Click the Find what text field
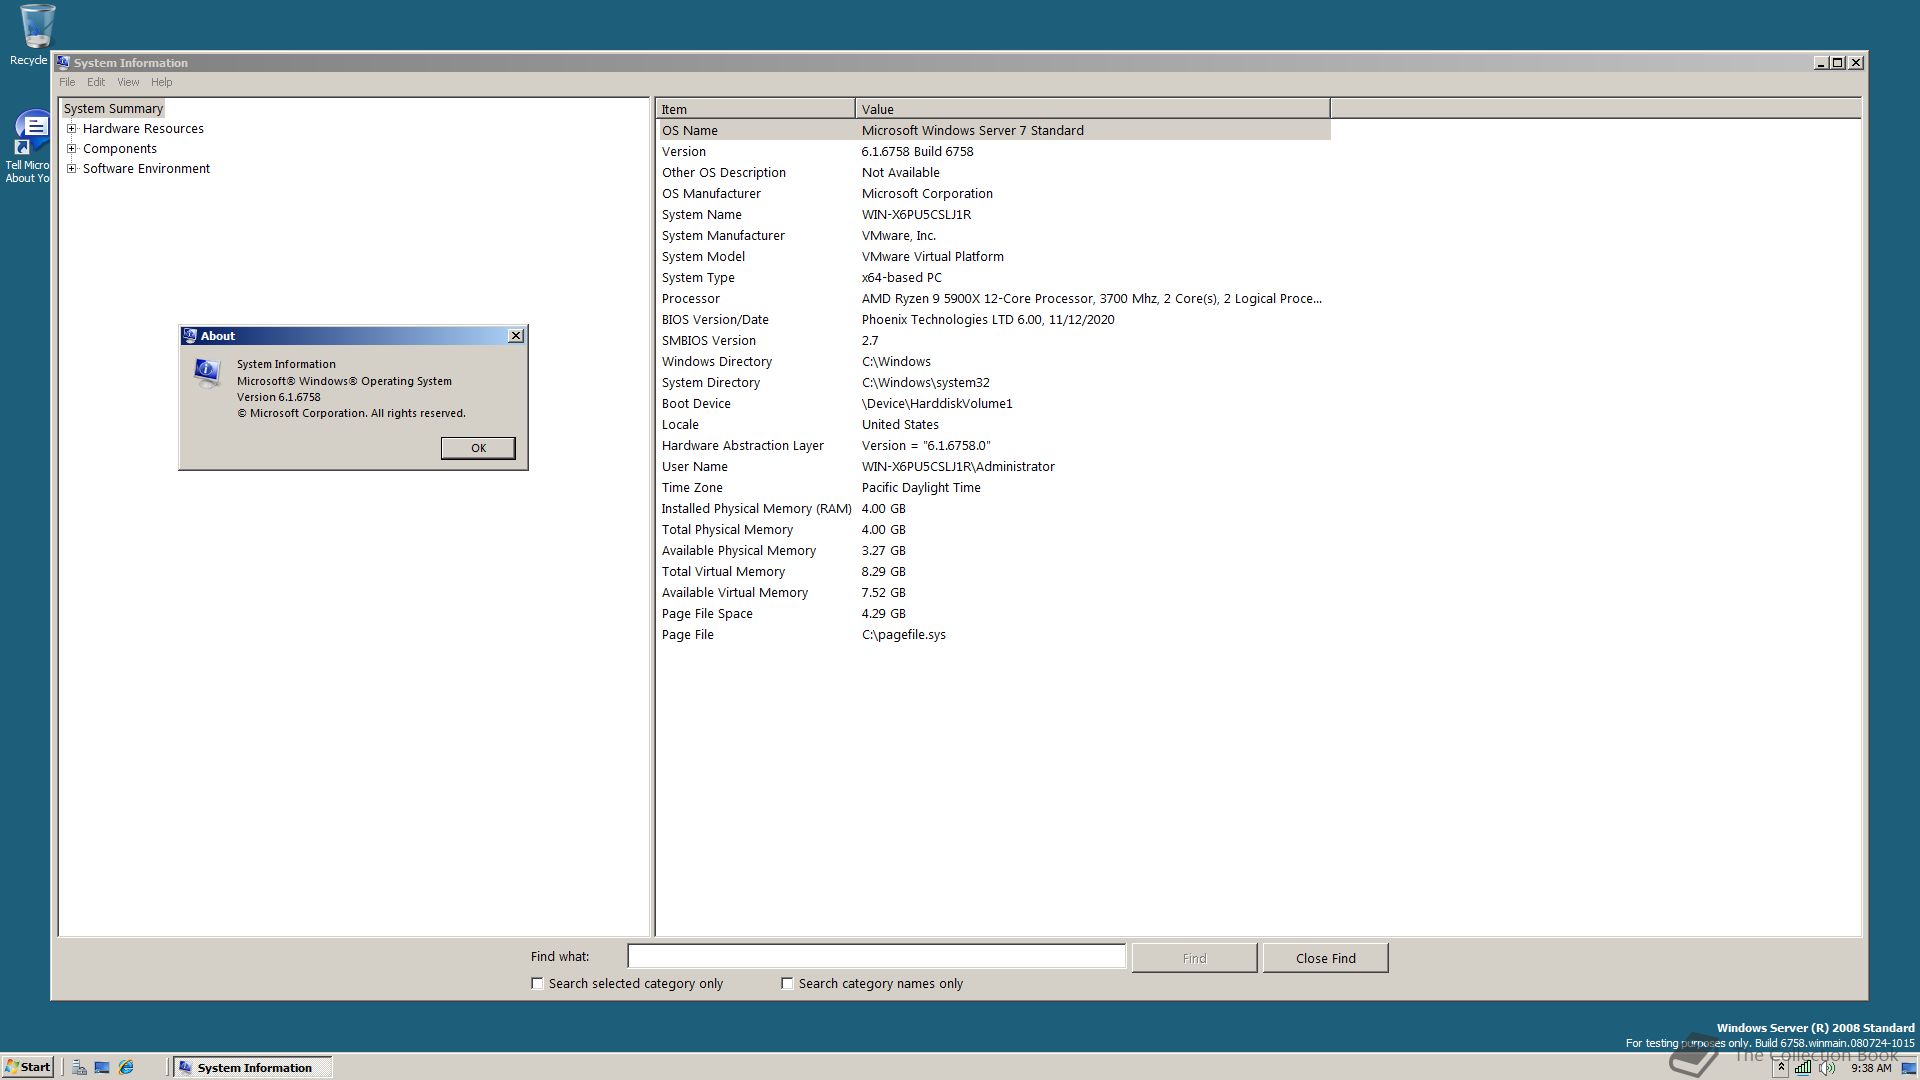Image resolution: width=1920 pixels, height=1080 pixels. (x=876, y=957)
